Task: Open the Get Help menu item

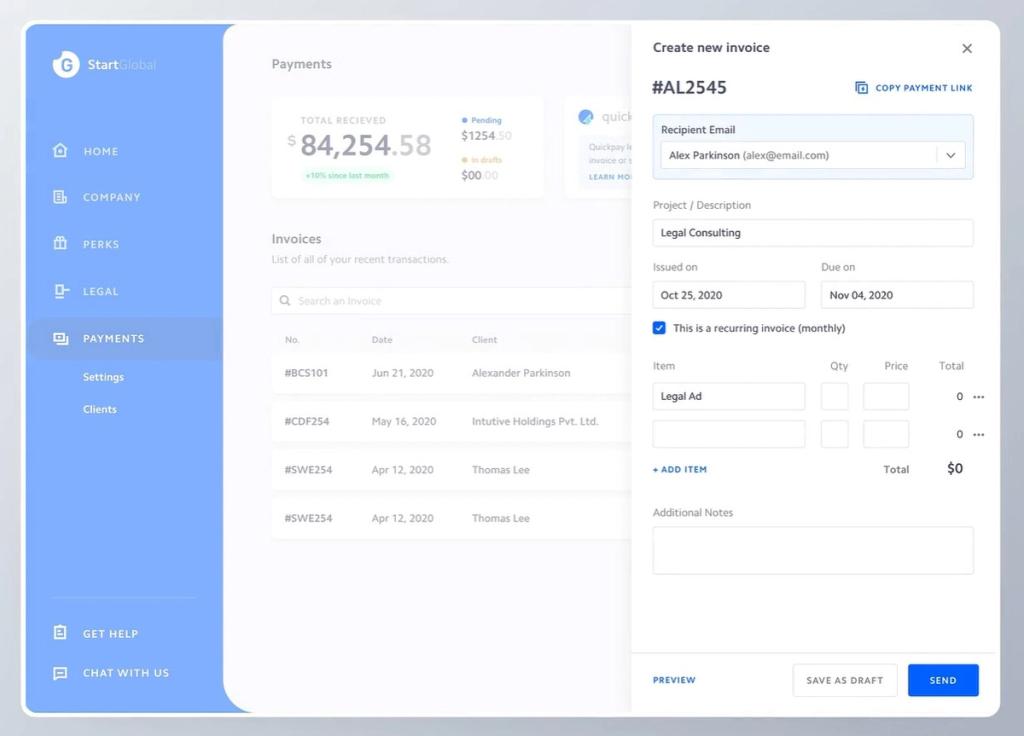Action: pos(110,633)
